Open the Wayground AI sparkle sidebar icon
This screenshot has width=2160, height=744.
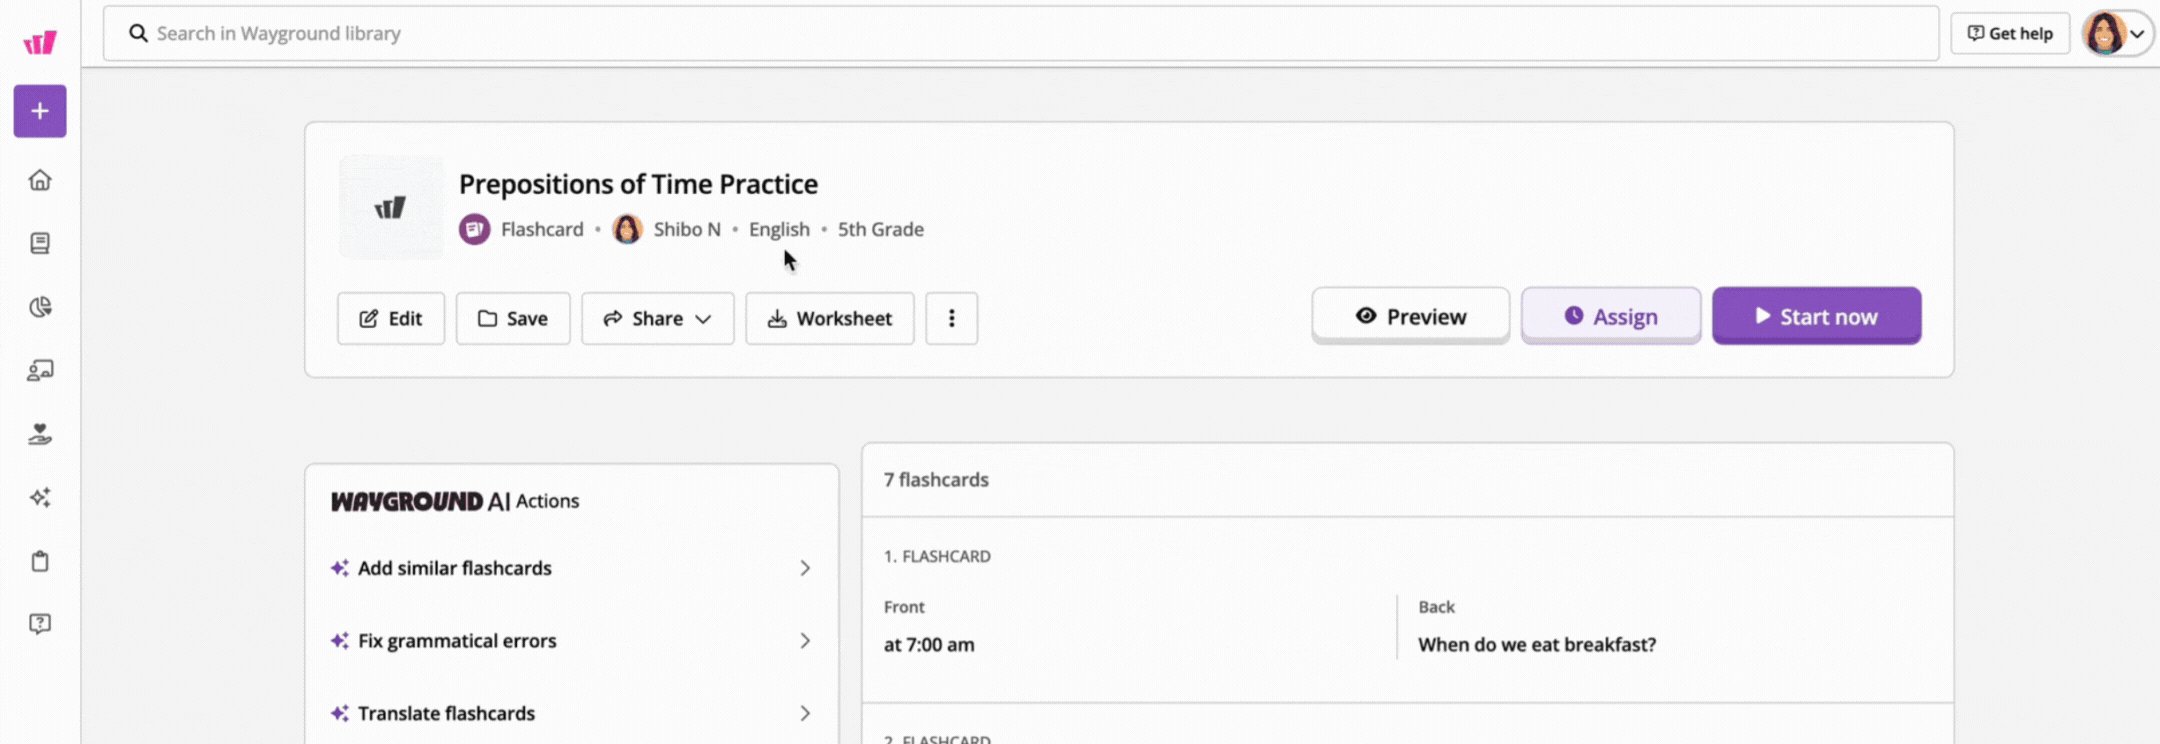(x=40, y=497)
